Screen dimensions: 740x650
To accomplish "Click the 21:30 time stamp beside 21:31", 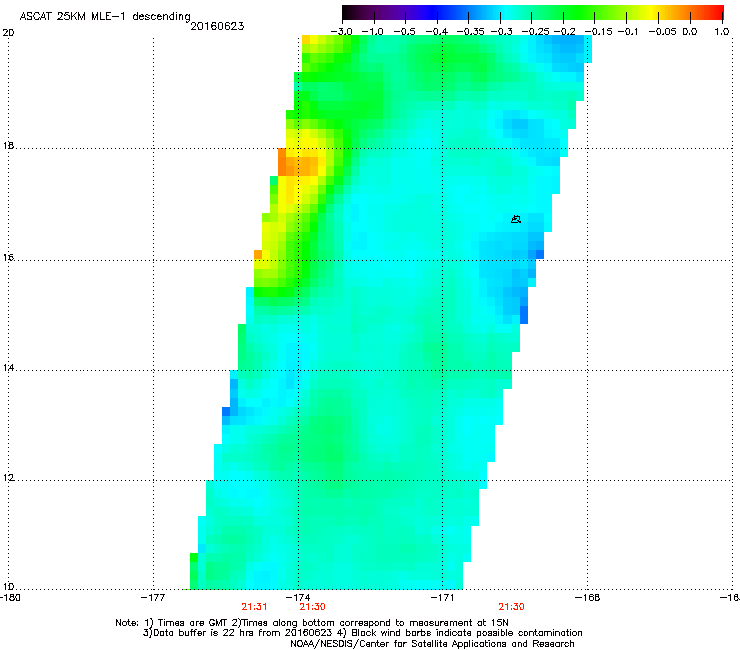I will pos(312,607).
